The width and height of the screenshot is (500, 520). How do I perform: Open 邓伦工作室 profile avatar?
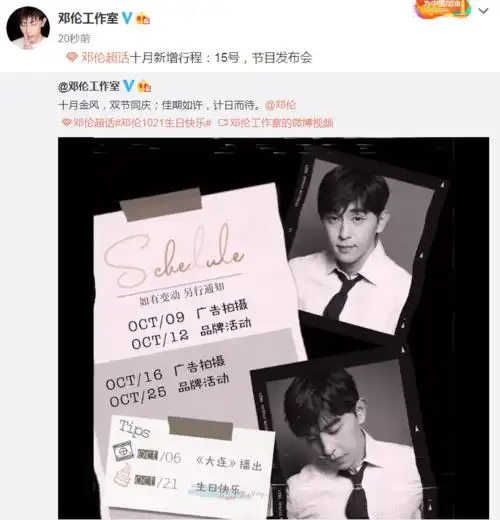tap(28, 28)
